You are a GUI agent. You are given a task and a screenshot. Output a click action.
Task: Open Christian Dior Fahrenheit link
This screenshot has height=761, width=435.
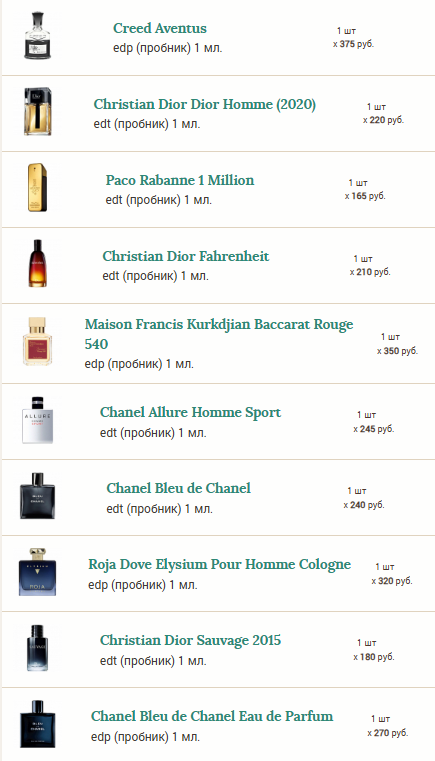(x=185, y=256)
